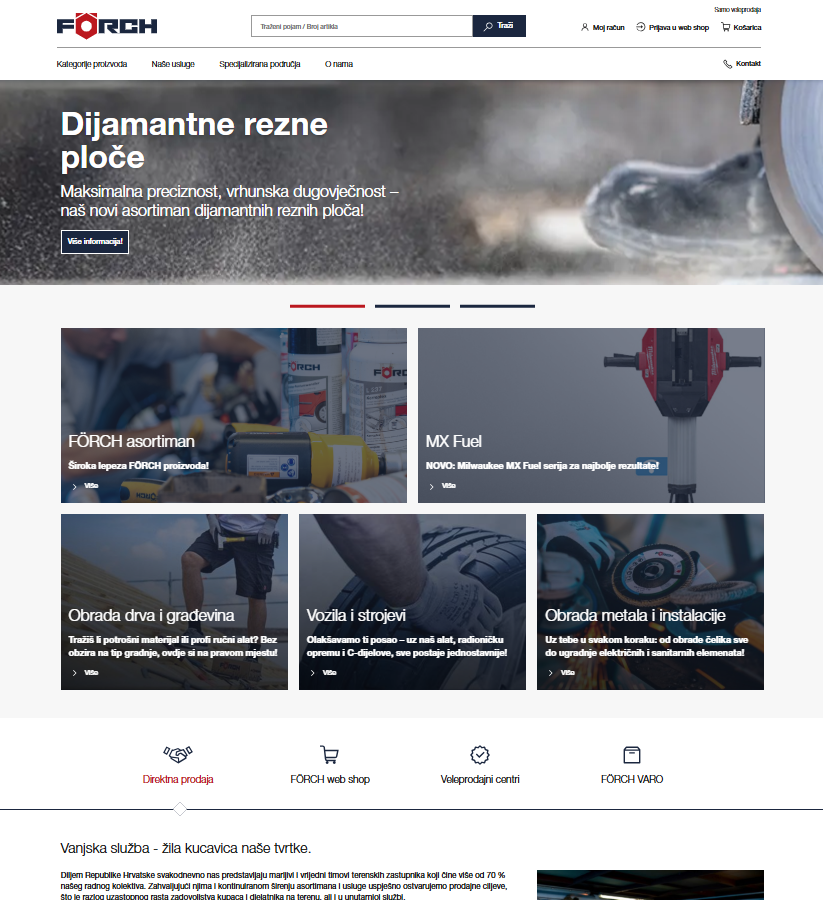Click the magnifier icon in Traži button
This screenshot has height=900, width=823.
pyautogui.click(x=488, y=26)
